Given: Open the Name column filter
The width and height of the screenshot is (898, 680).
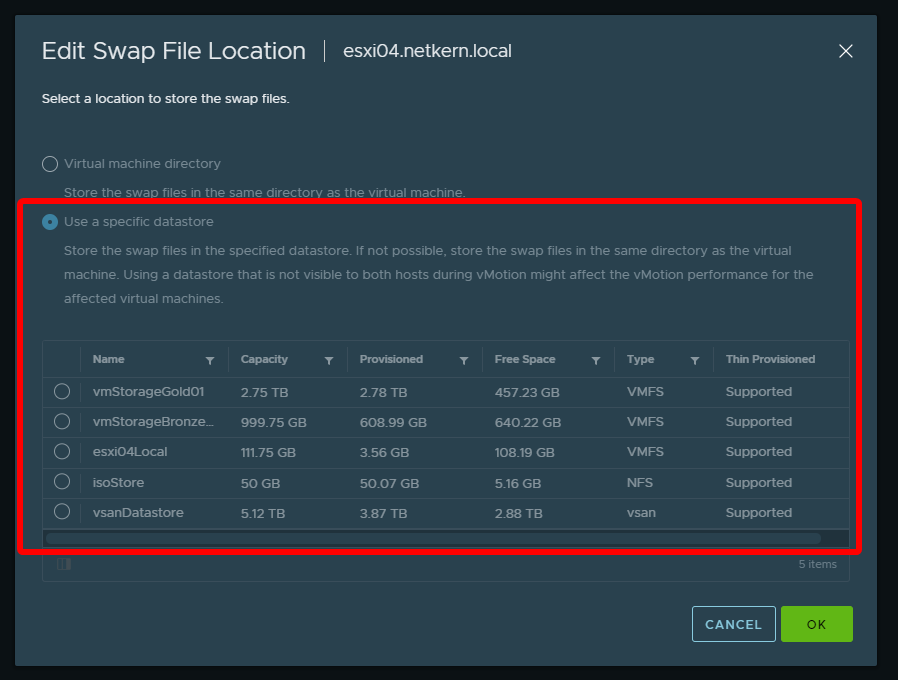Looking at the screenshot, I should pos(210,360).
